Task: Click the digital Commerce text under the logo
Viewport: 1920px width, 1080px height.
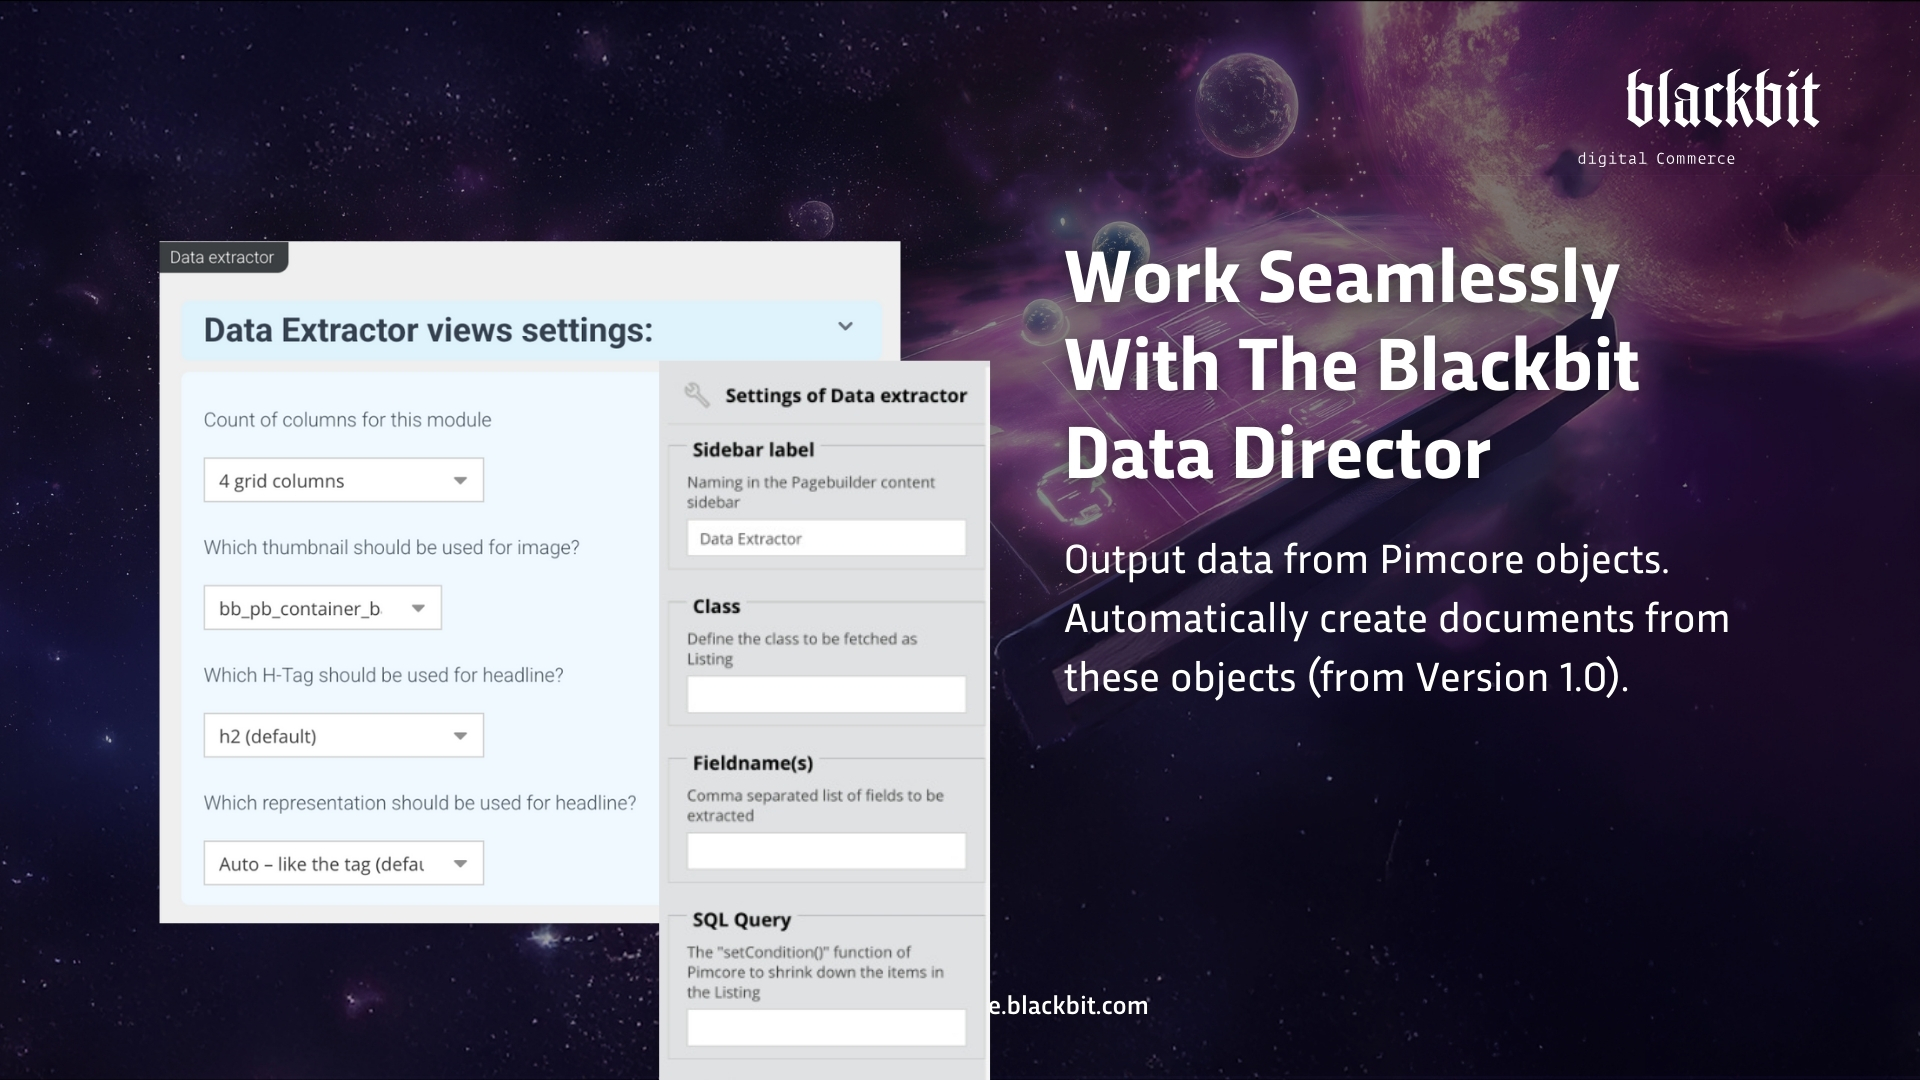Action: [x=1656, y=158]
